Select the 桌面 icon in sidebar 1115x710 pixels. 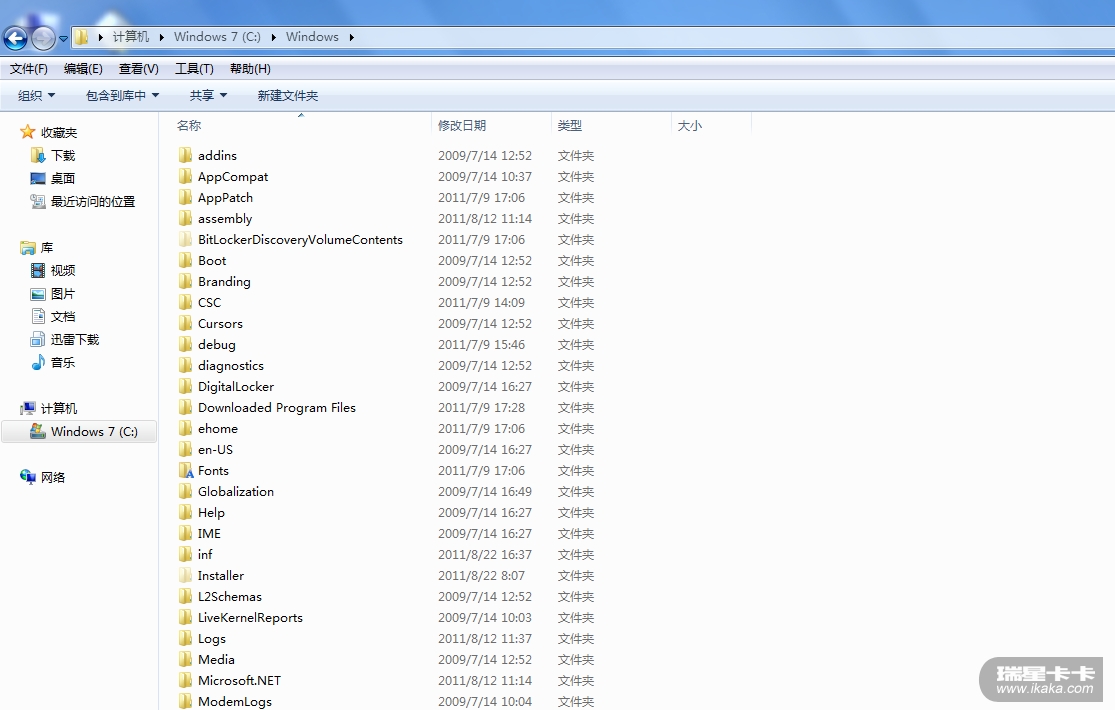[x=38, y=178]
